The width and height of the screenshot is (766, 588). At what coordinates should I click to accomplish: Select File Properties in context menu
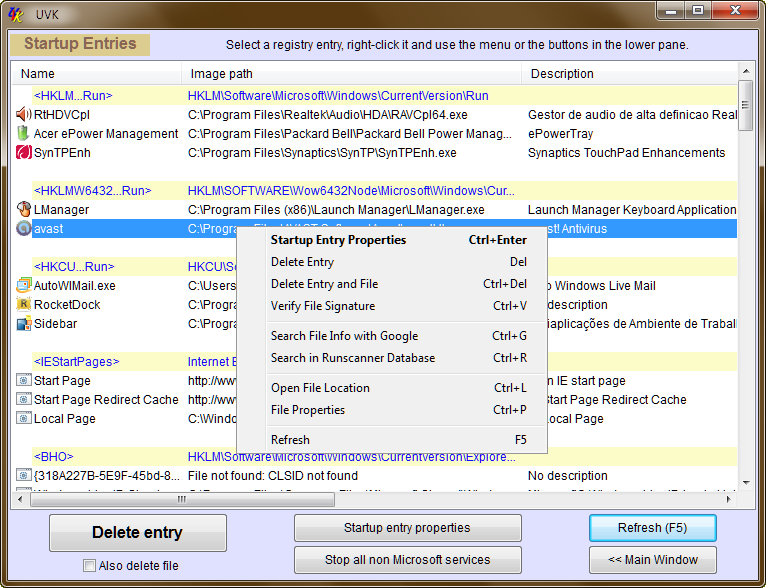(392, 410)
